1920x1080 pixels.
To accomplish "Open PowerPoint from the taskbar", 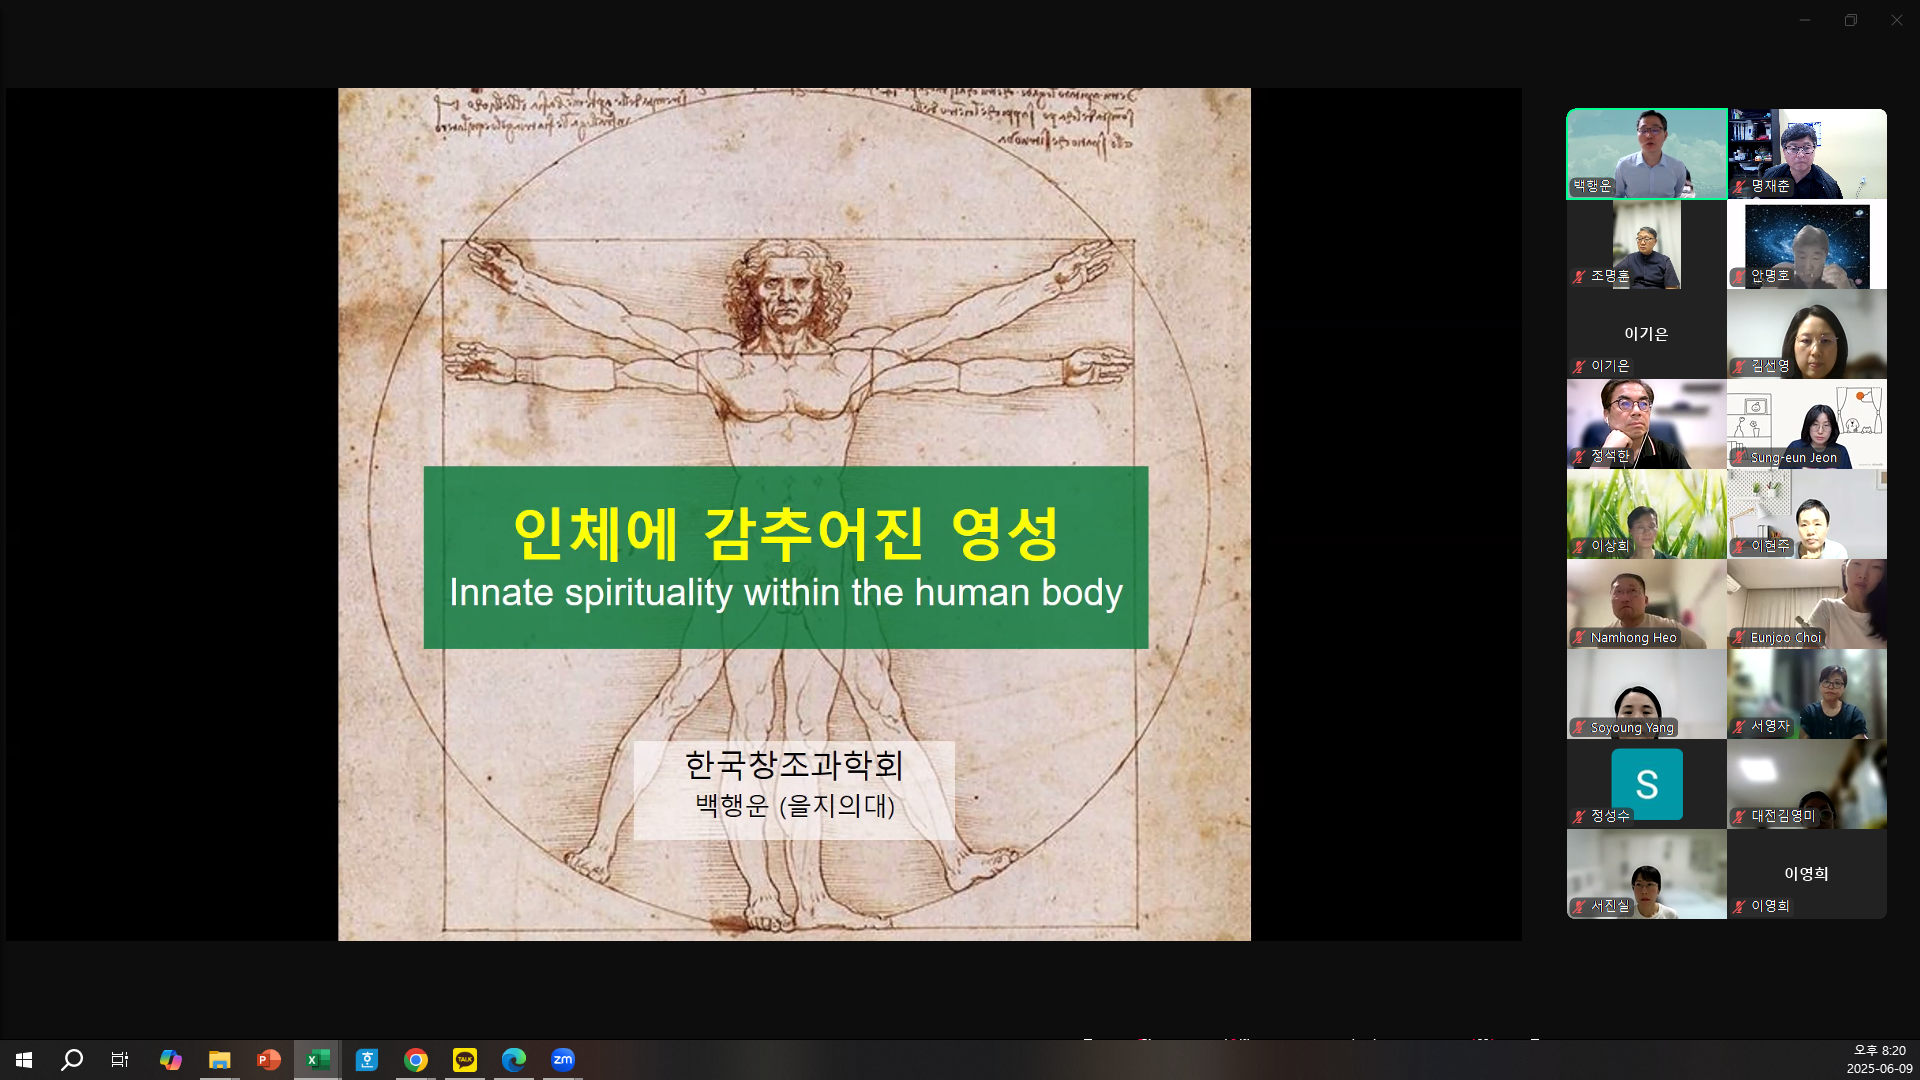I will [x=268, y=1060].
